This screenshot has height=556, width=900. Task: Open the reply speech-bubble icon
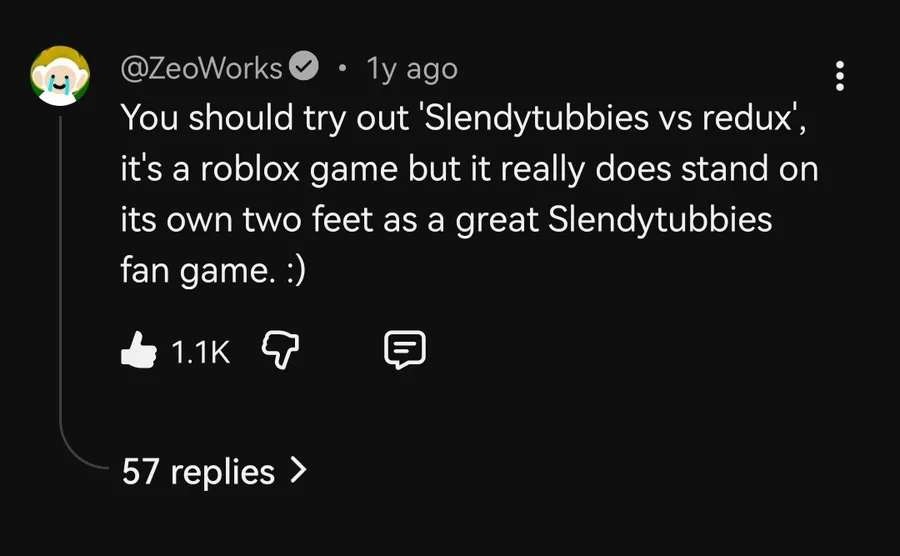405,349
